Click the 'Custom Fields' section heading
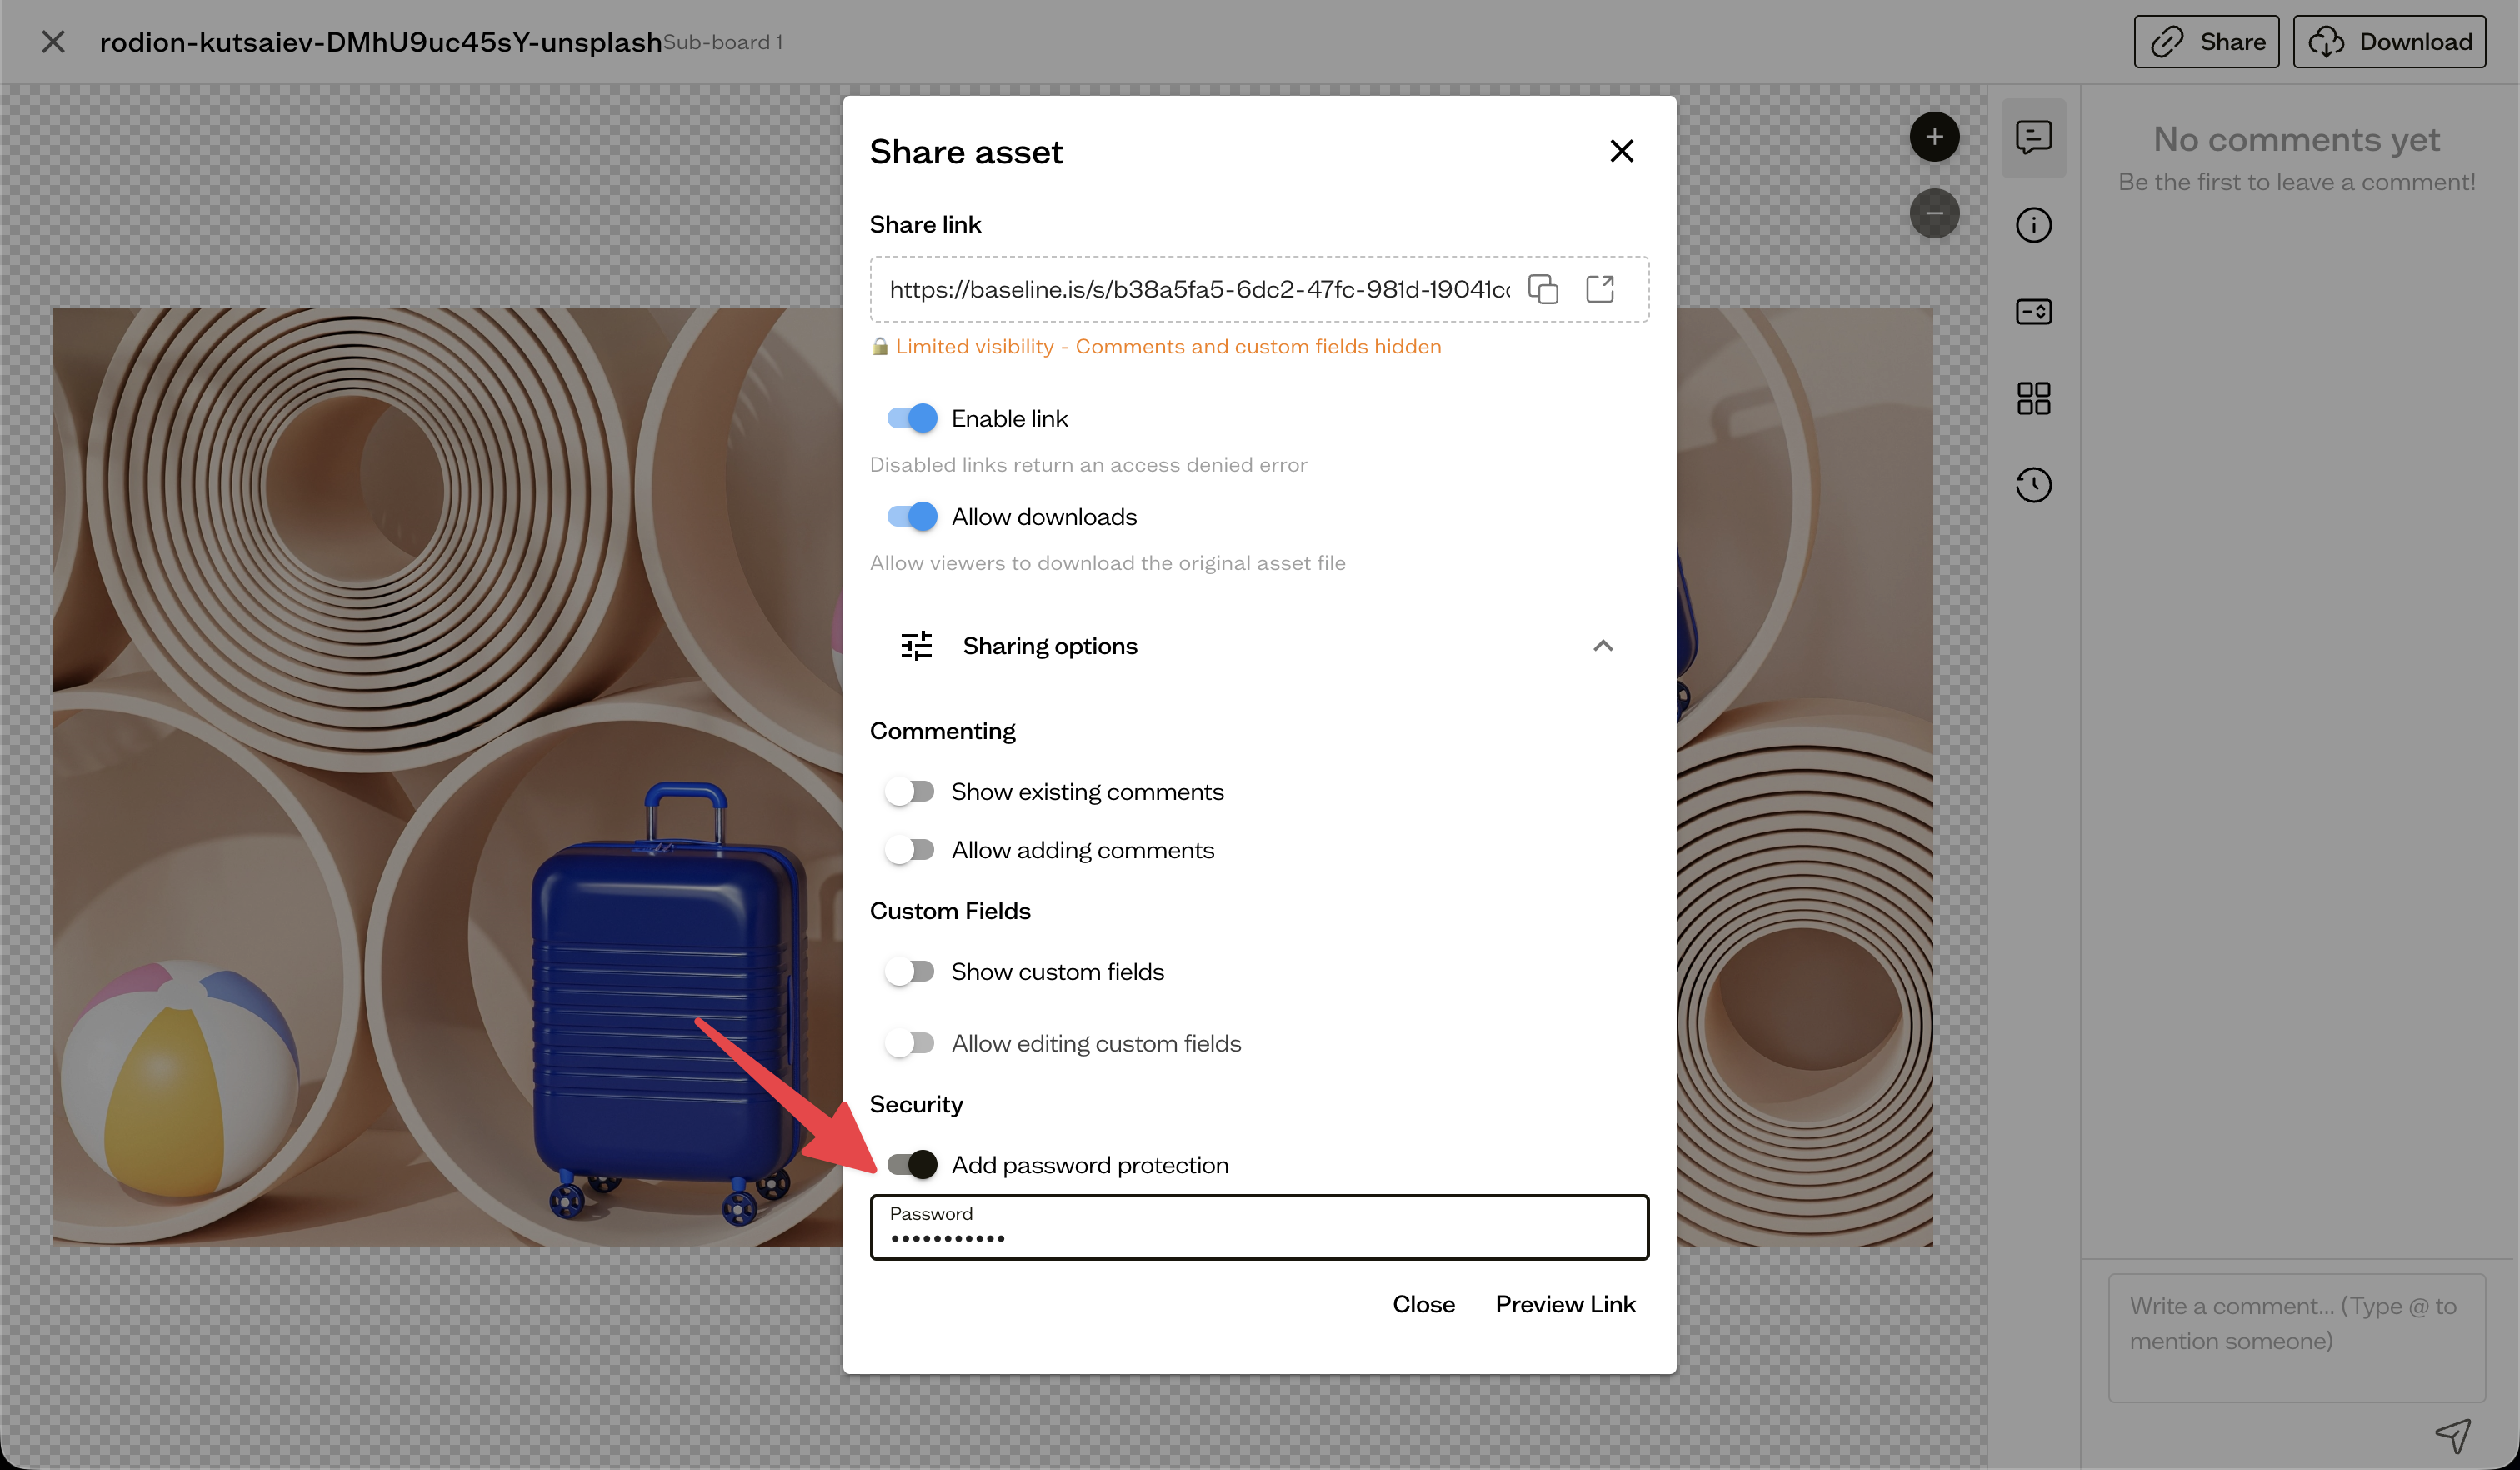Viewport: 2520px width, 1470px height. [x=950, y=911]
